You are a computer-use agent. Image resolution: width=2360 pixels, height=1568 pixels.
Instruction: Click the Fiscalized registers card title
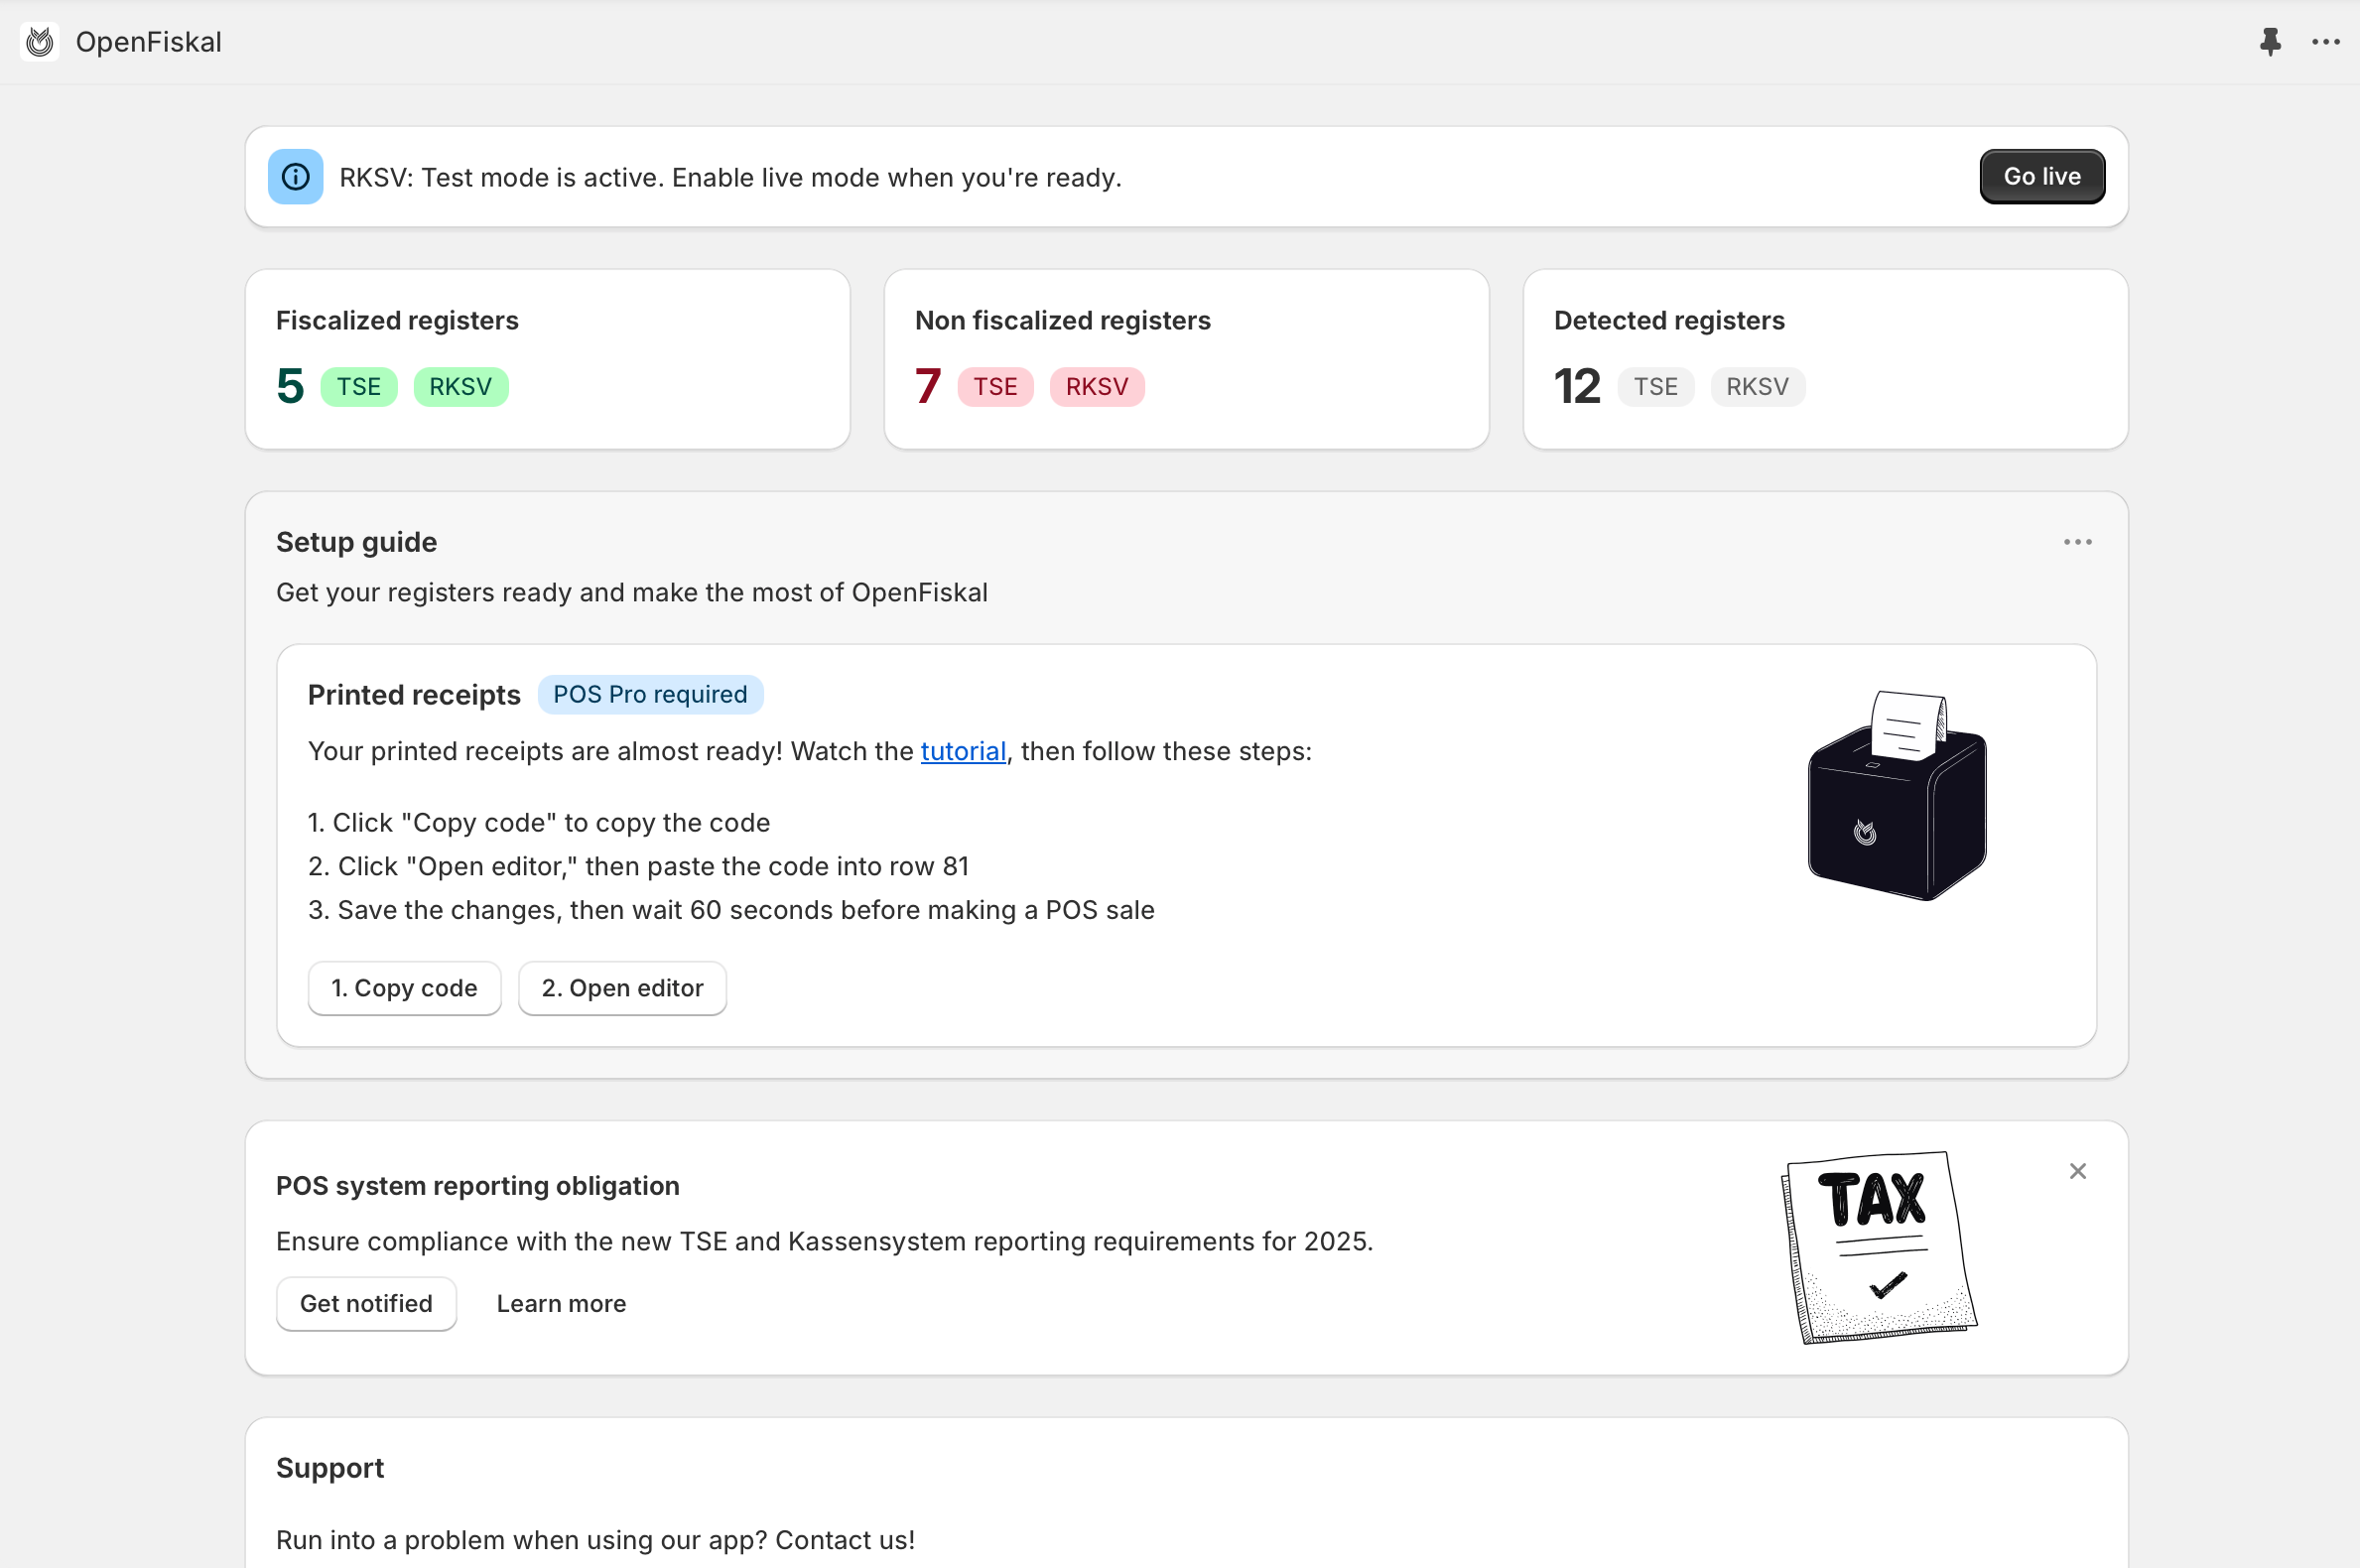pos(397,320)
